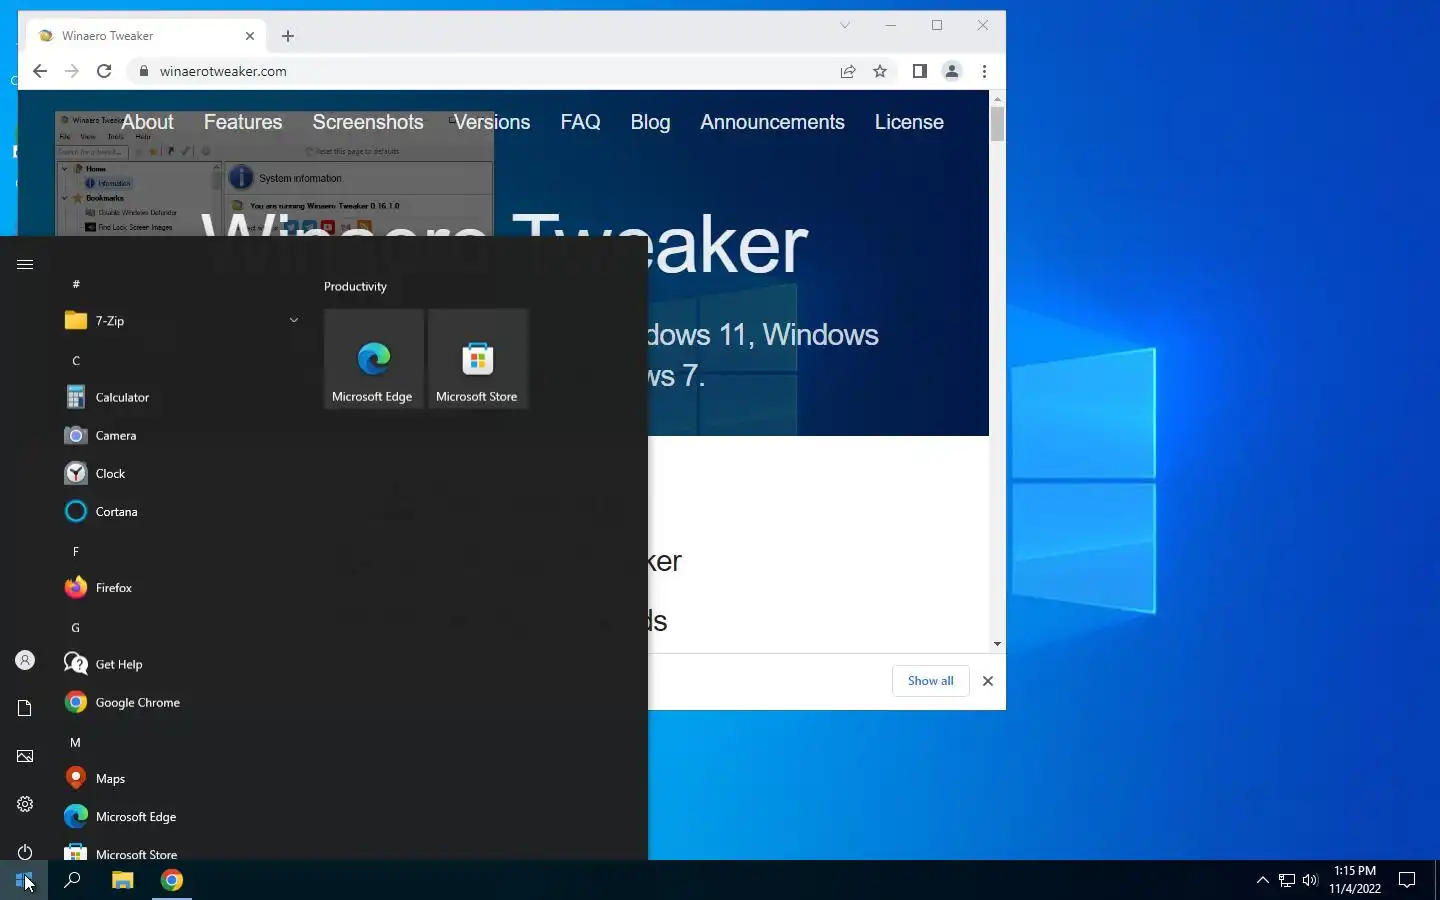Click the page scrollbar up arrow
Image resolution: width=1440 pixels, height=900 pixels.
(x=997, y=98)
